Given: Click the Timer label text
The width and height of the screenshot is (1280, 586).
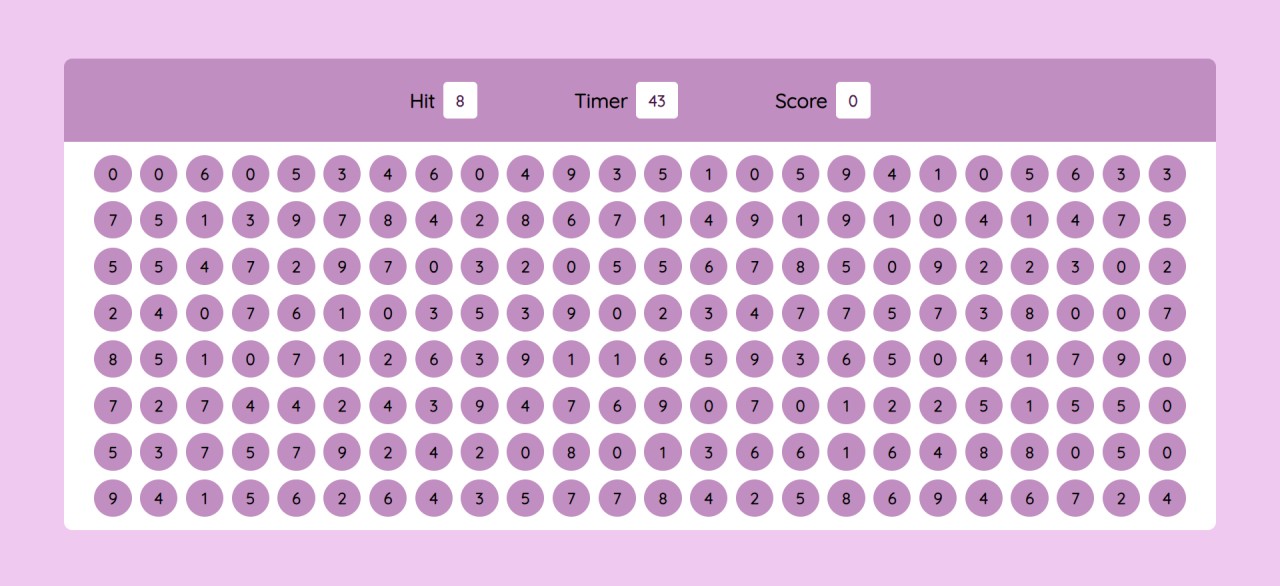Looking at the screenshot, I should (601, 101).
